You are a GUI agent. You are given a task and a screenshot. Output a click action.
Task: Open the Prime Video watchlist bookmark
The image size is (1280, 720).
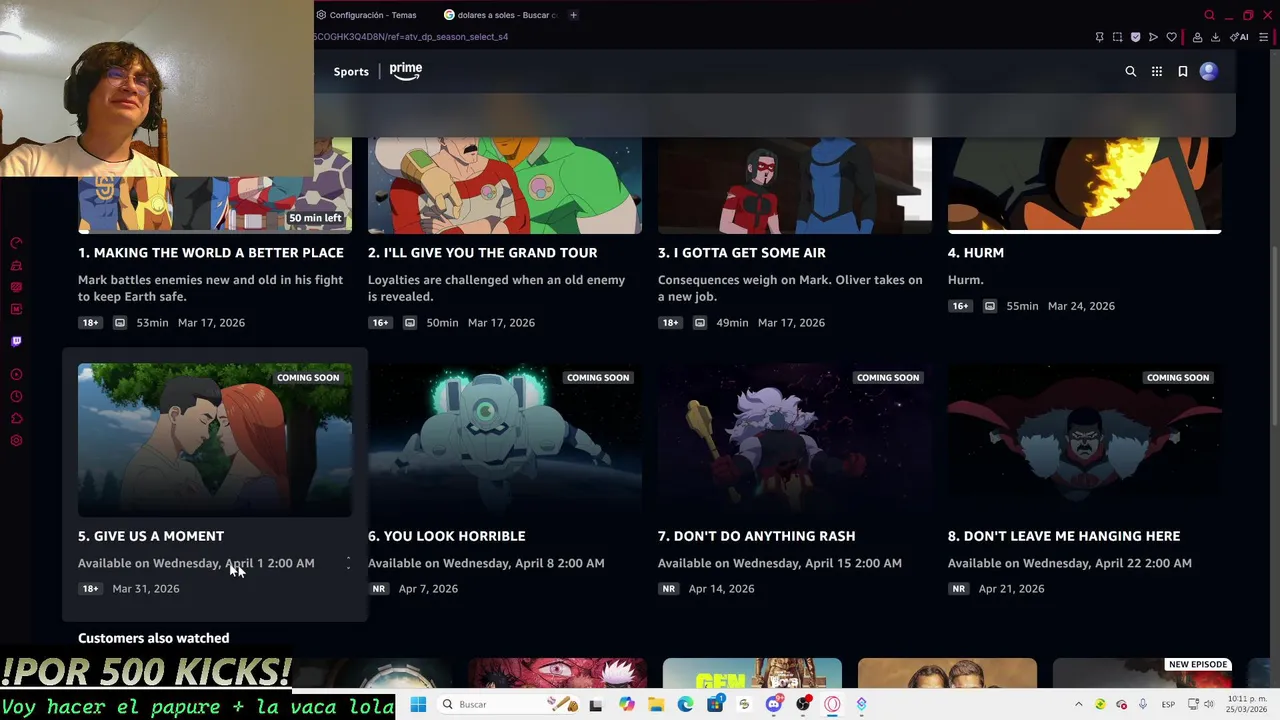(1183, 71)
